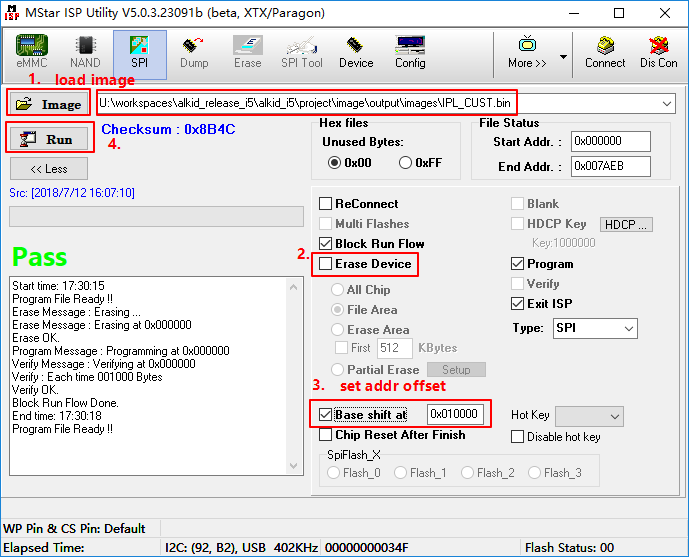Click the base shift address input field
This screenshot has height=557, width=689.
click(x=455, y=414)
